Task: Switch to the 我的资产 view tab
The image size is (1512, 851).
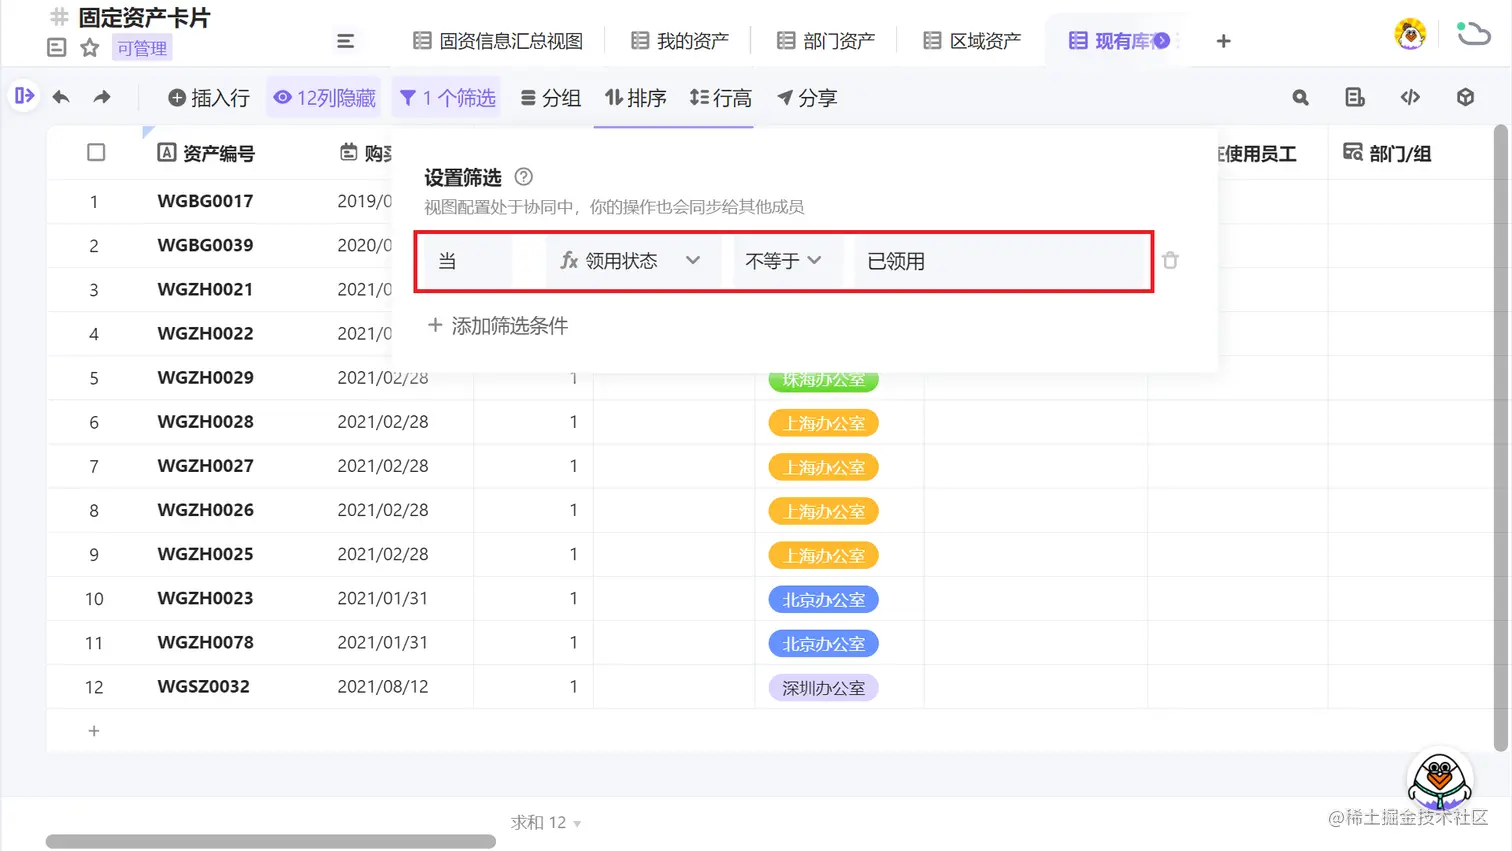Action: coord(679,40)
